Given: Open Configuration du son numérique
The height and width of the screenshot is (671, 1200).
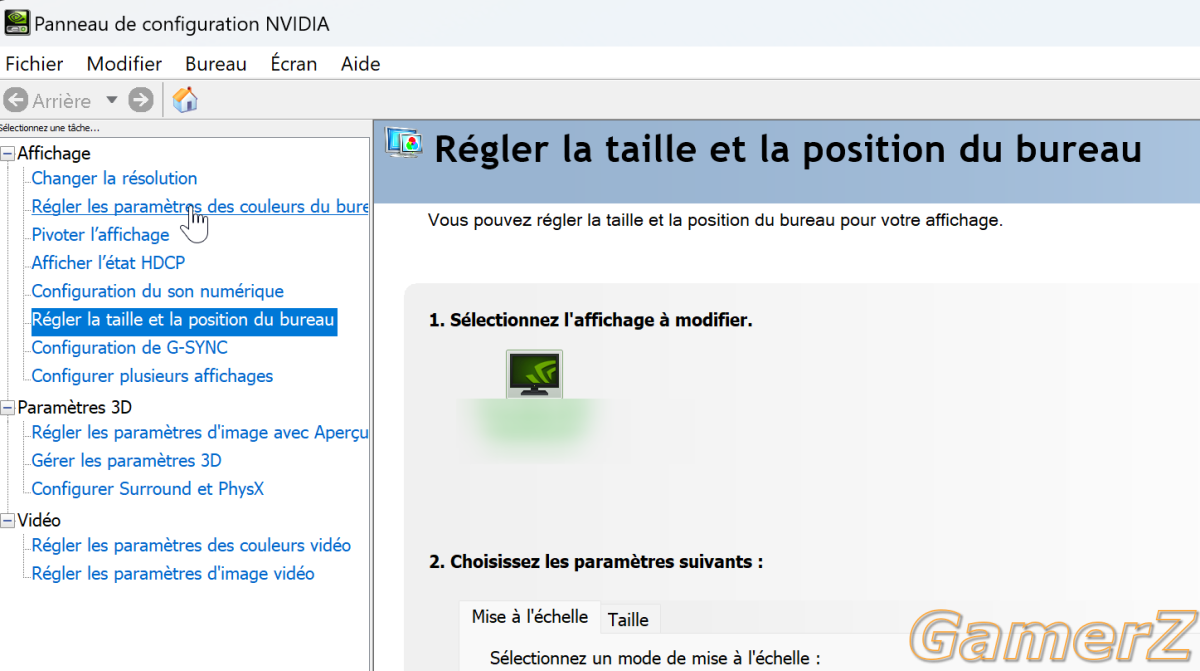Looking at the screenshot, I should pyautogui.click(x=157, y=291).
